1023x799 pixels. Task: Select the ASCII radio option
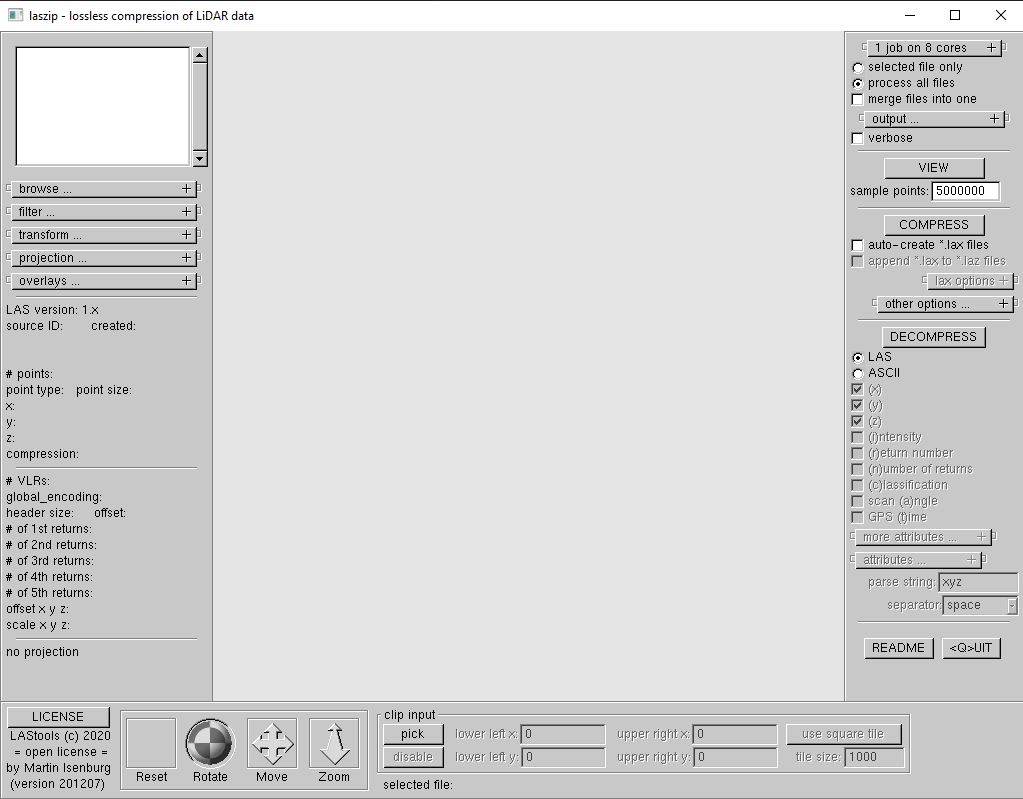[x=857, y=373]
